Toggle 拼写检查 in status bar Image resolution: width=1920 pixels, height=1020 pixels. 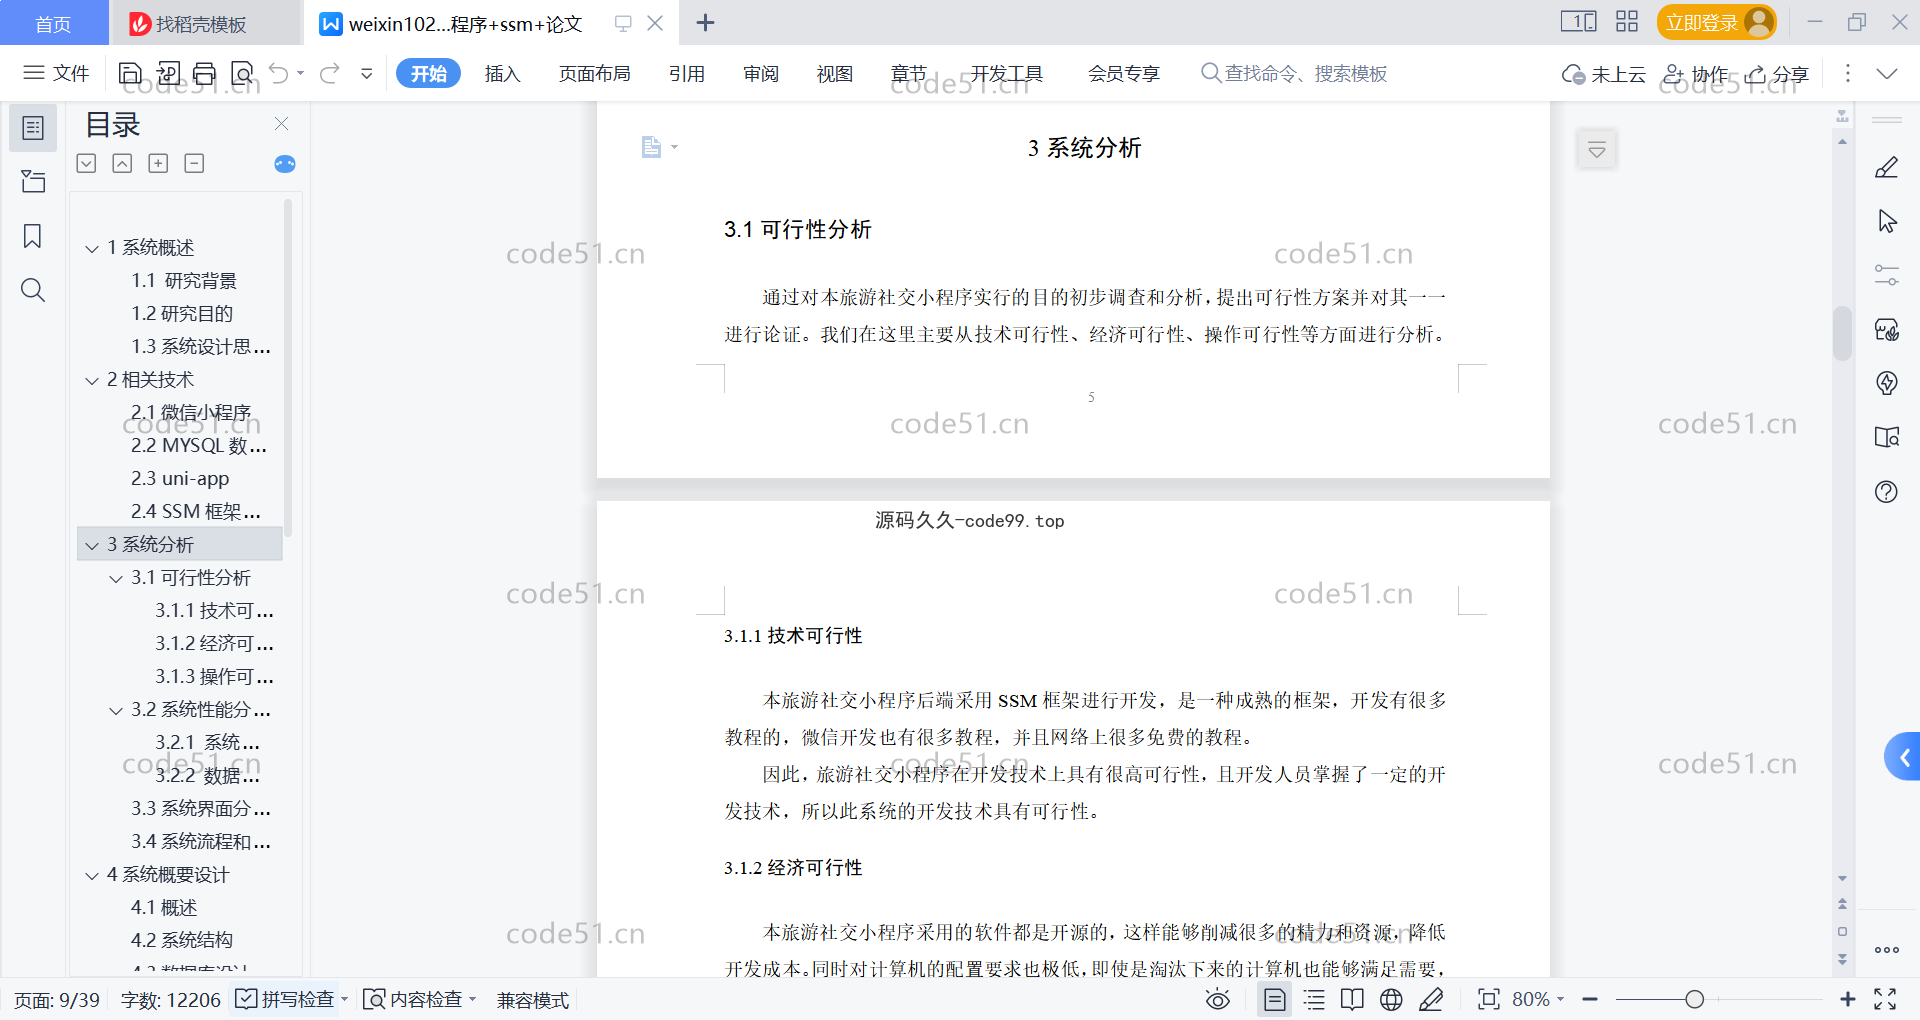click(285, 999)
